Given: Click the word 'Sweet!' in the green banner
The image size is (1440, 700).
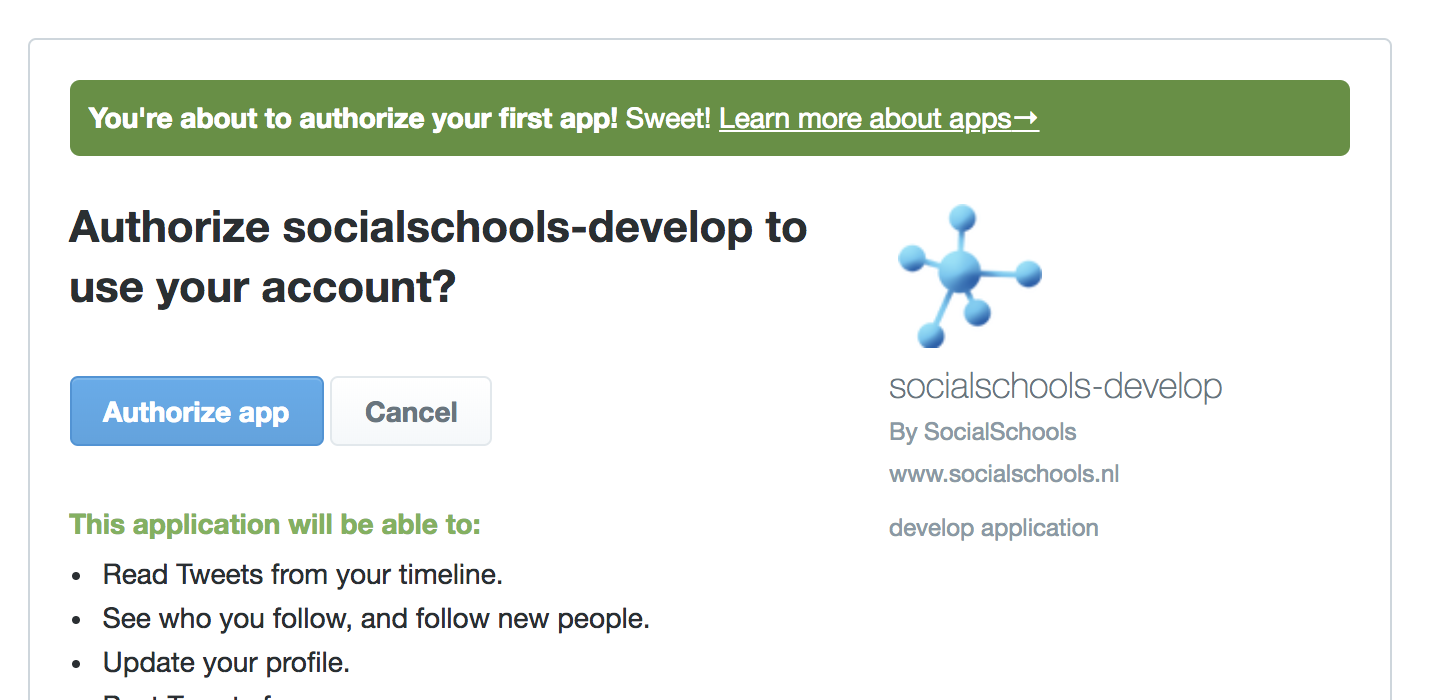Looking at the screenshot, I should (667, 119).
